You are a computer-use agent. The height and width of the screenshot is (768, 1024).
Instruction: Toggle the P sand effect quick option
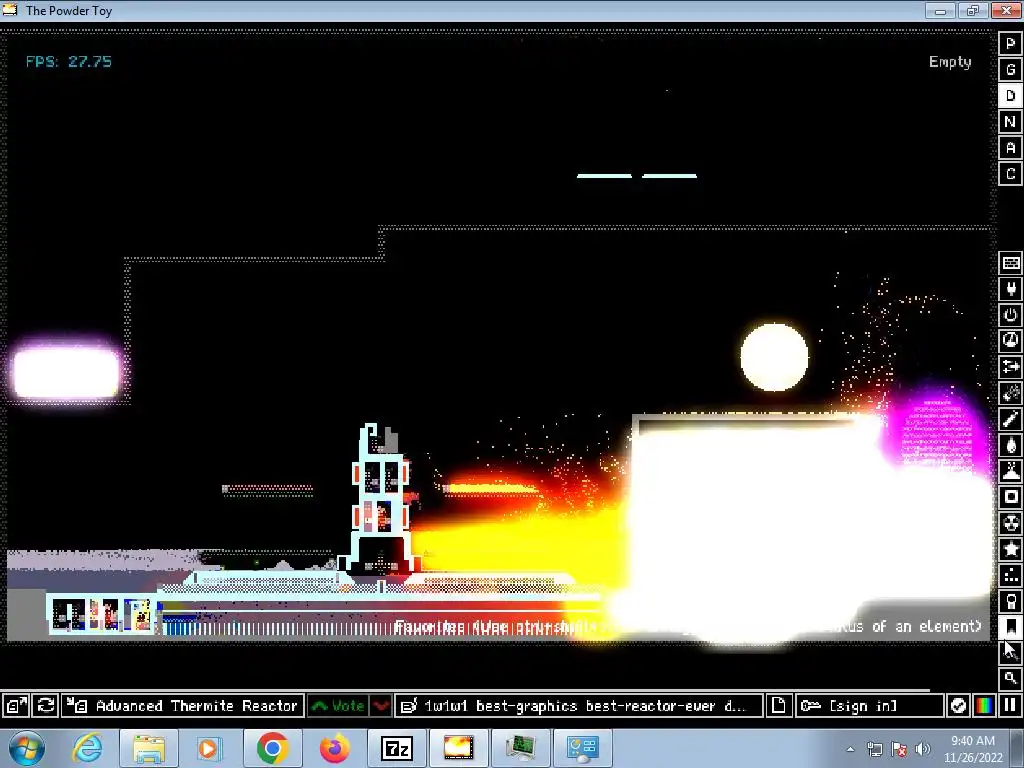pos(1010,44)
